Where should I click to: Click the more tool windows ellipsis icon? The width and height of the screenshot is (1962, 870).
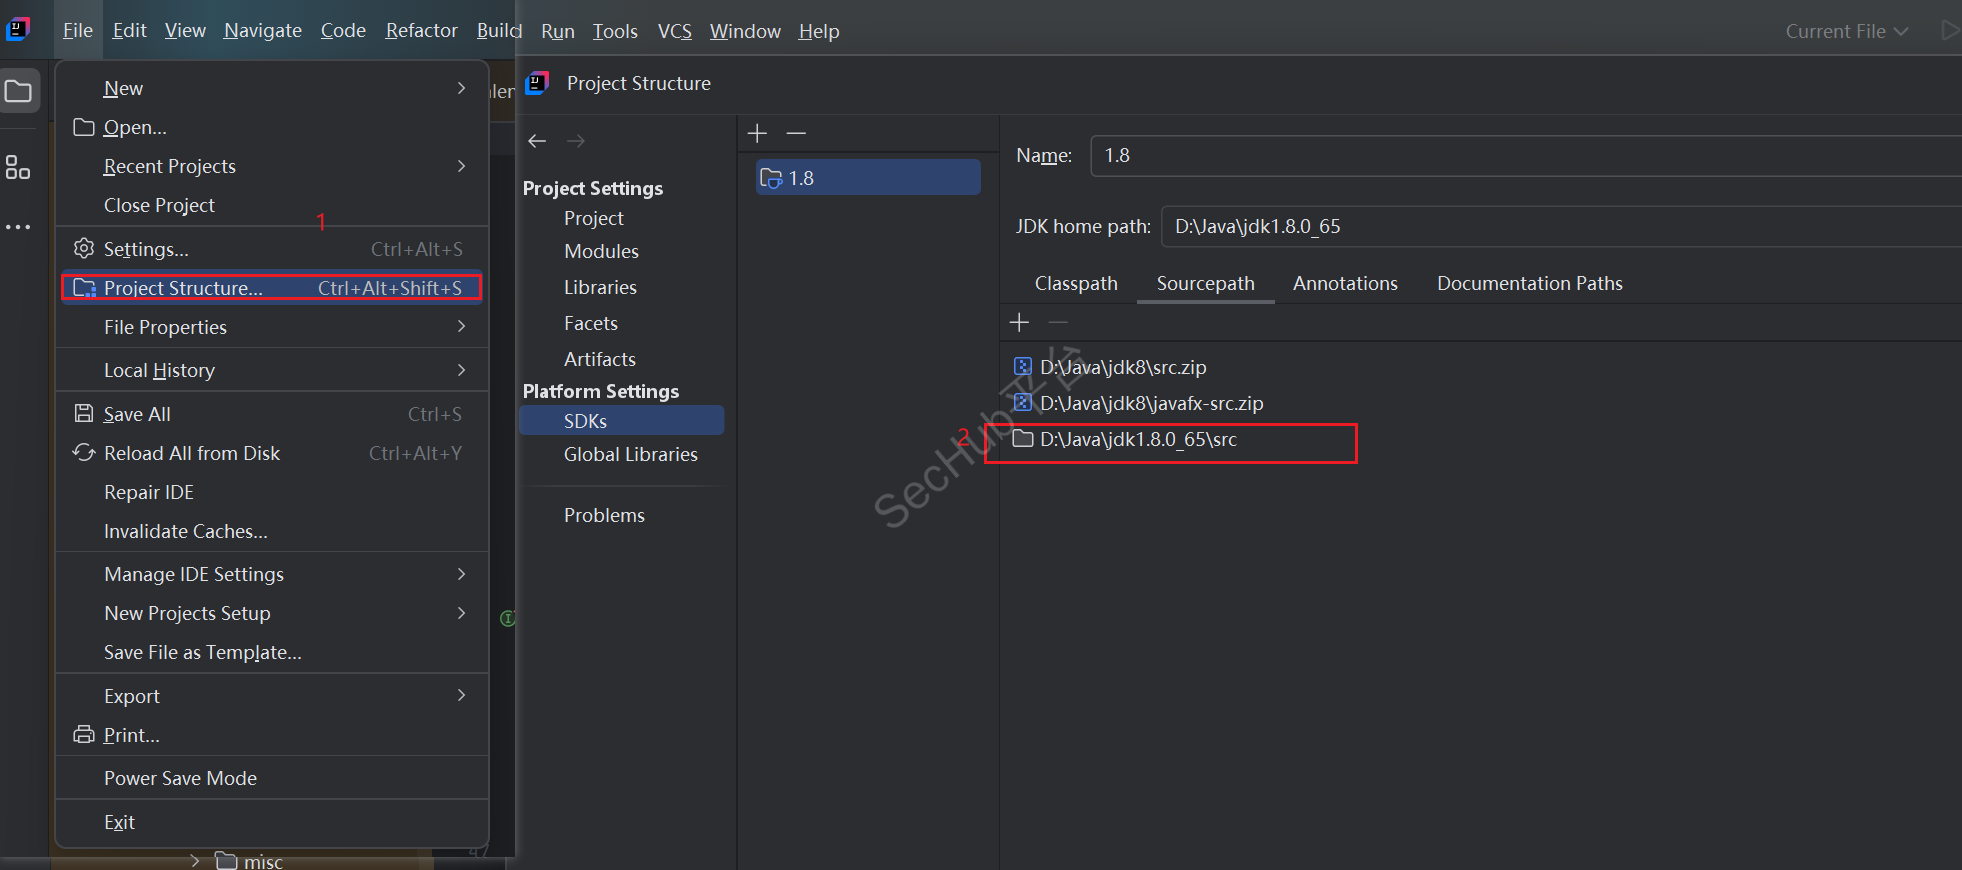pyautogui.click(x=18, y=227)
